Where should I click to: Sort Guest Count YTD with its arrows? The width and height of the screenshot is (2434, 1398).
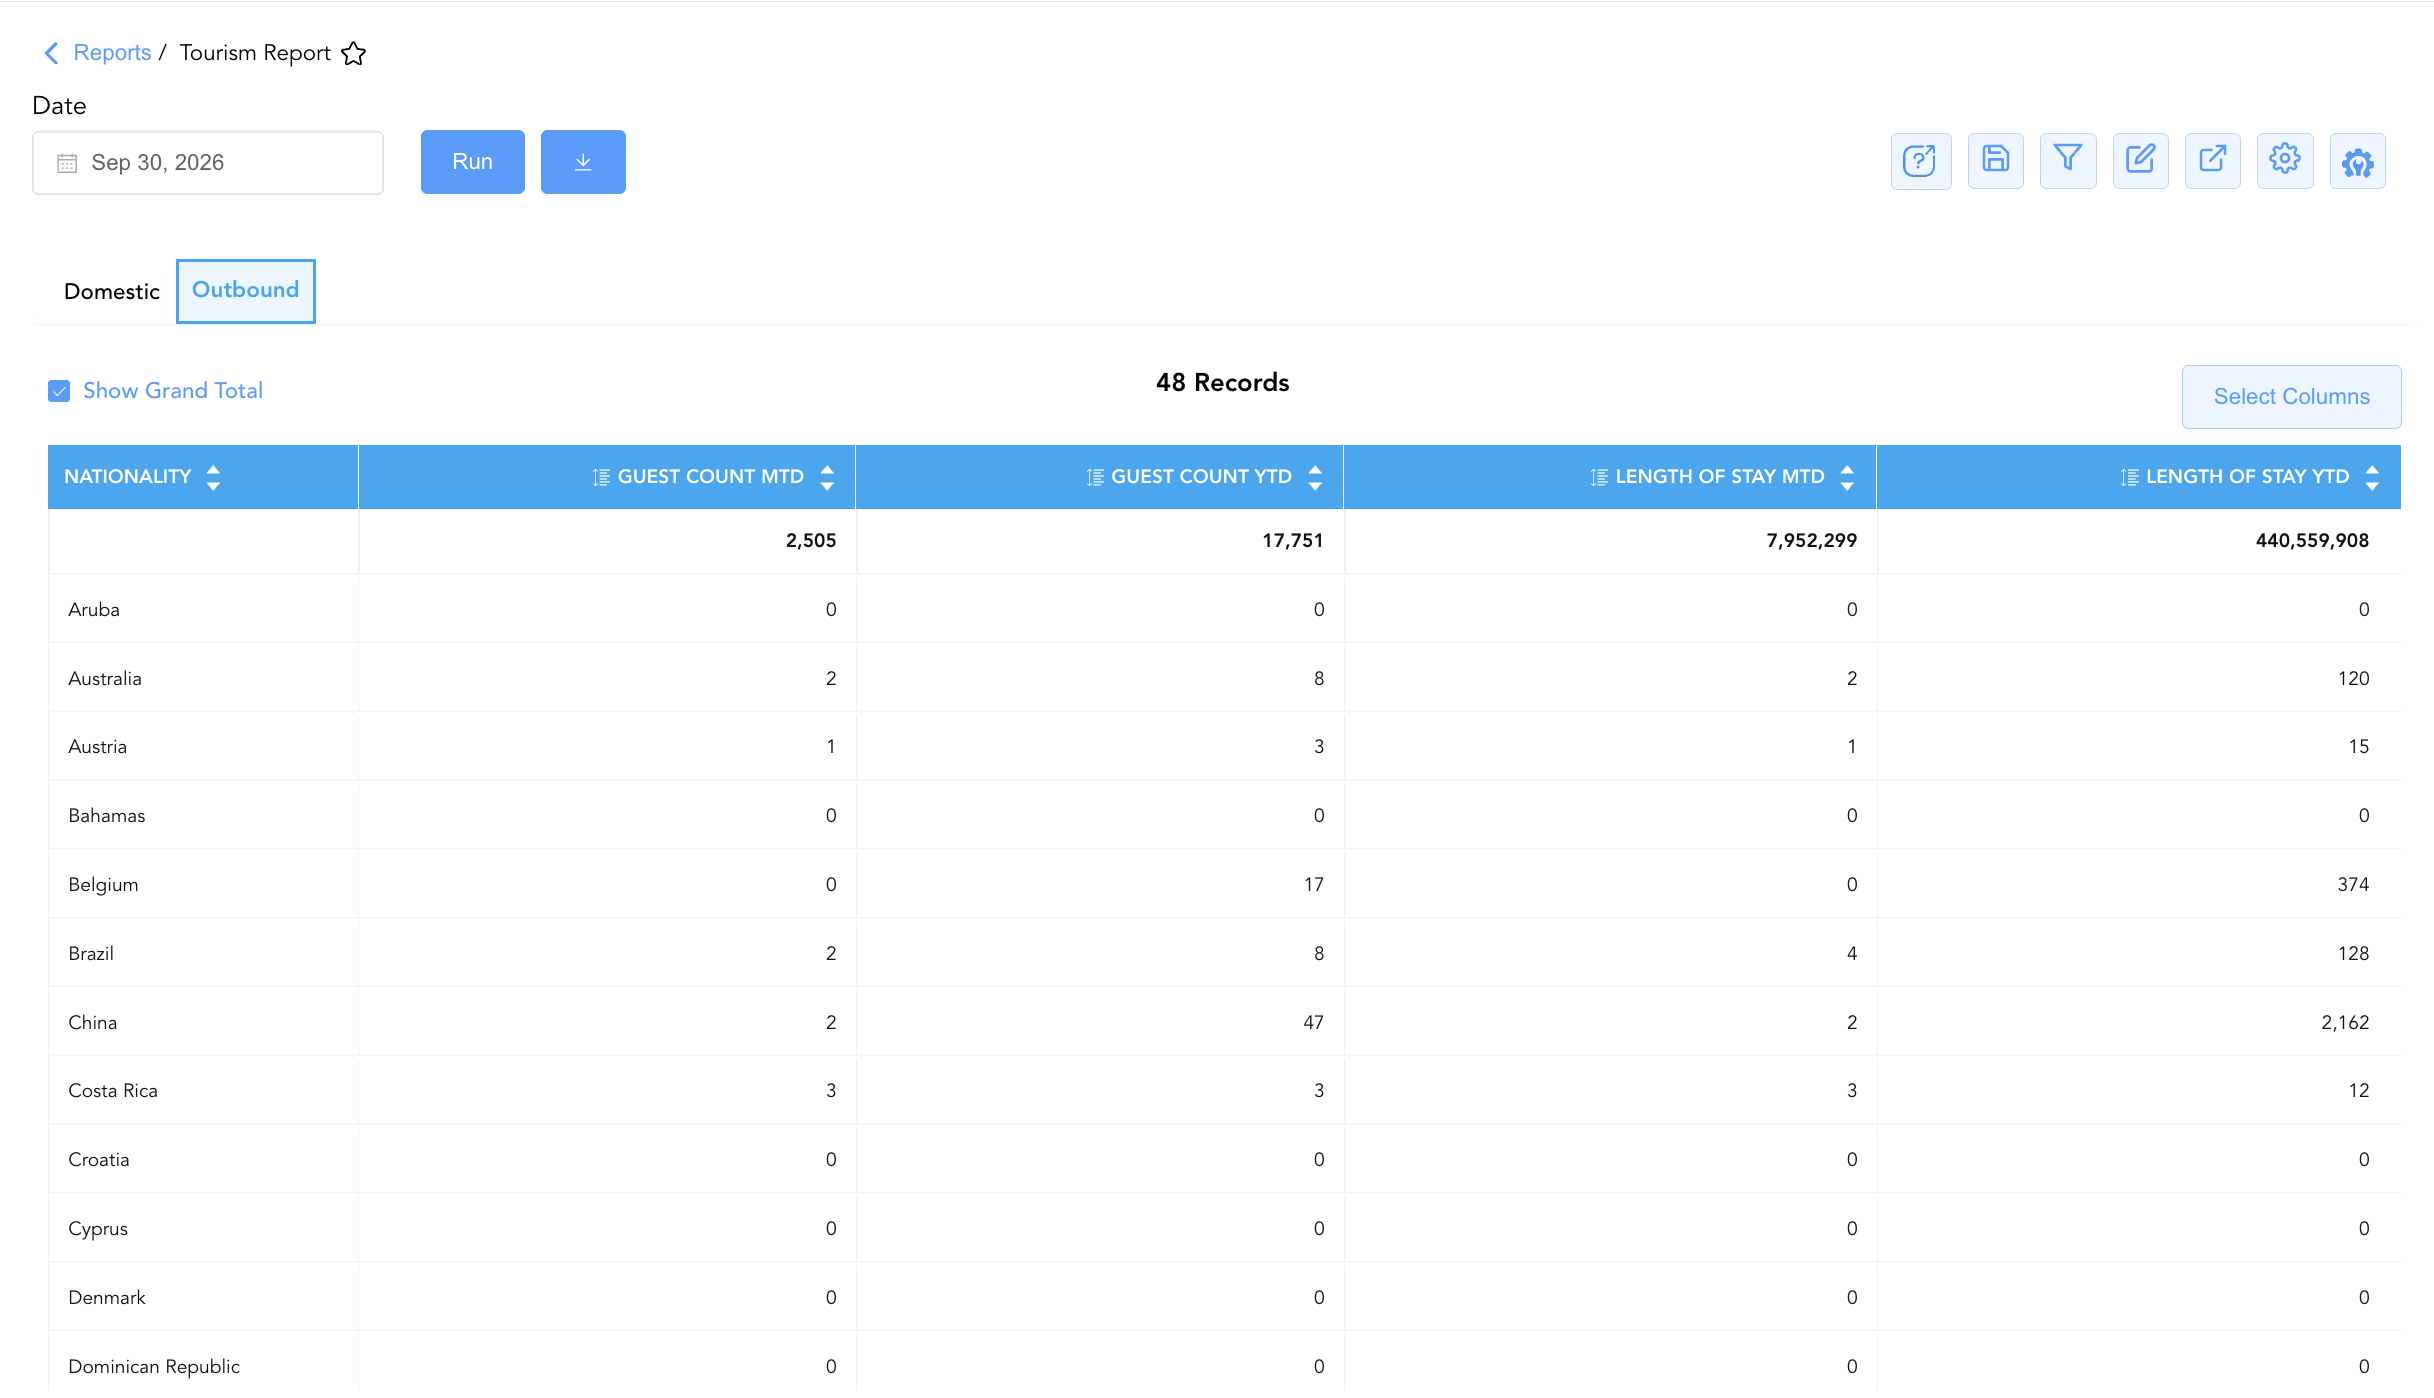pyautogui.click(x=1315, y=477)
